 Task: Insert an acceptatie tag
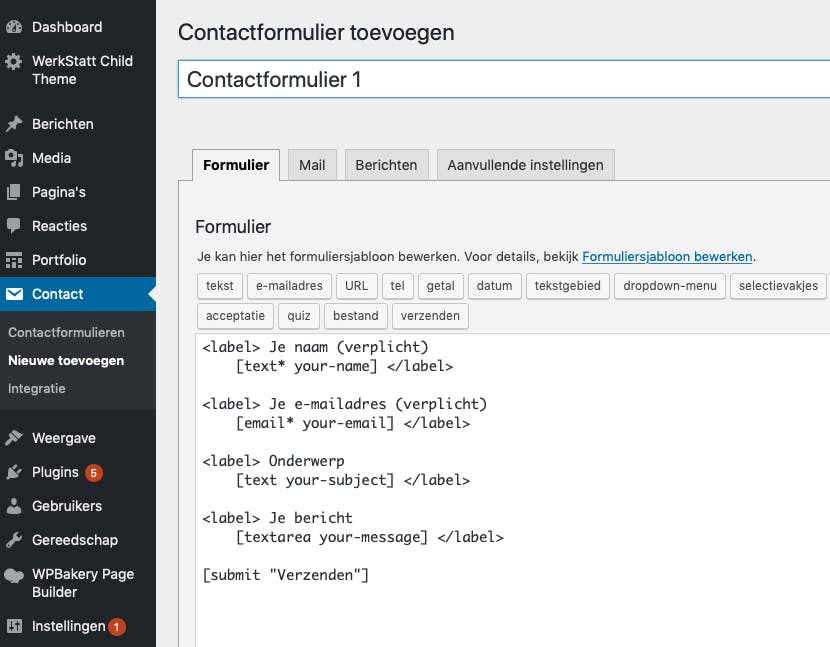point(235,316)
